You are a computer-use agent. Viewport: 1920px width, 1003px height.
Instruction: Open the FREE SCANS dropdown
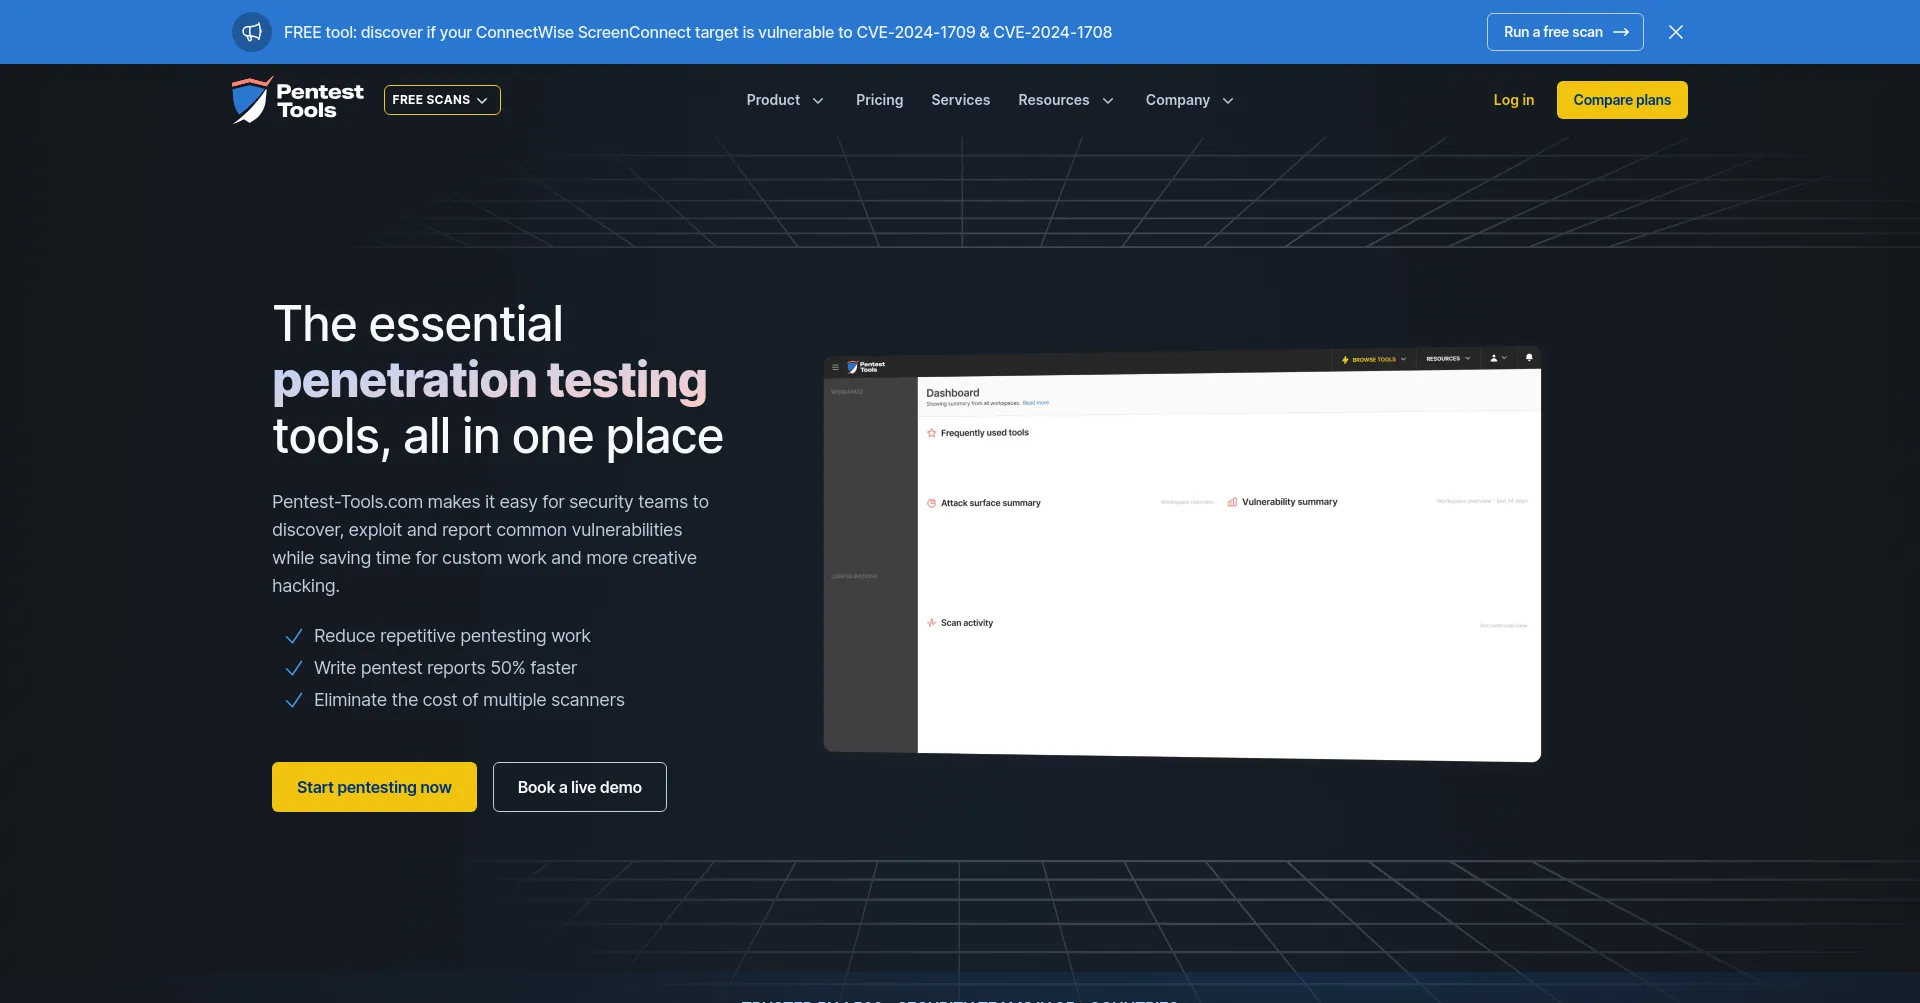(x=442, y=100)
